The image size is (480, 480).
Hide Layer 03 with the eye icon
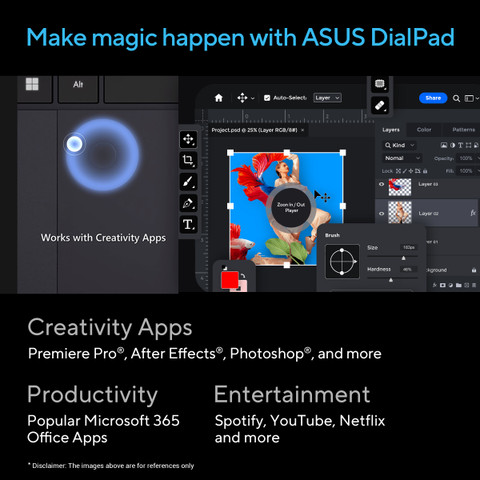coord(381,184)
